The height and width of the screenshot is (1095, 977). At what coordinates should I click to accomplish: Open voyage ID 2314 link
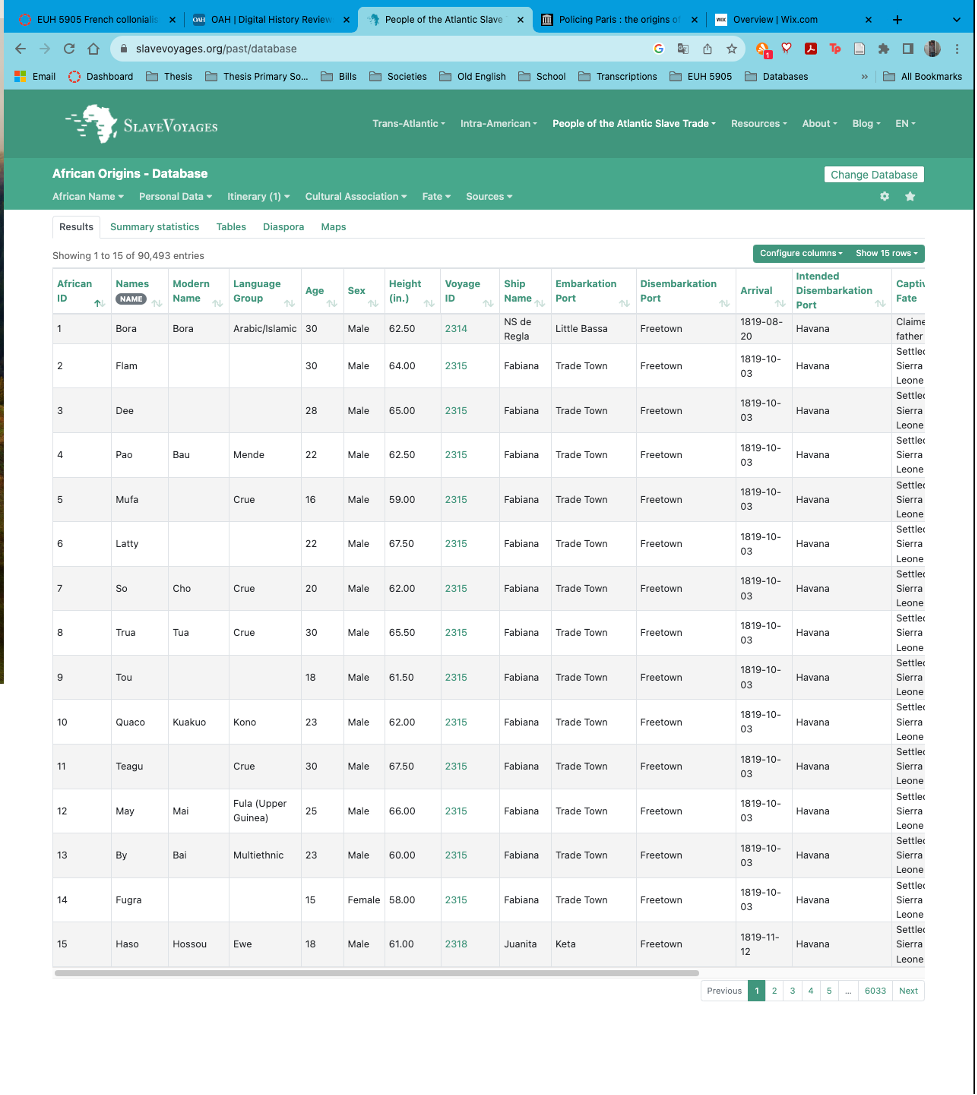click(x=456, y=329)
